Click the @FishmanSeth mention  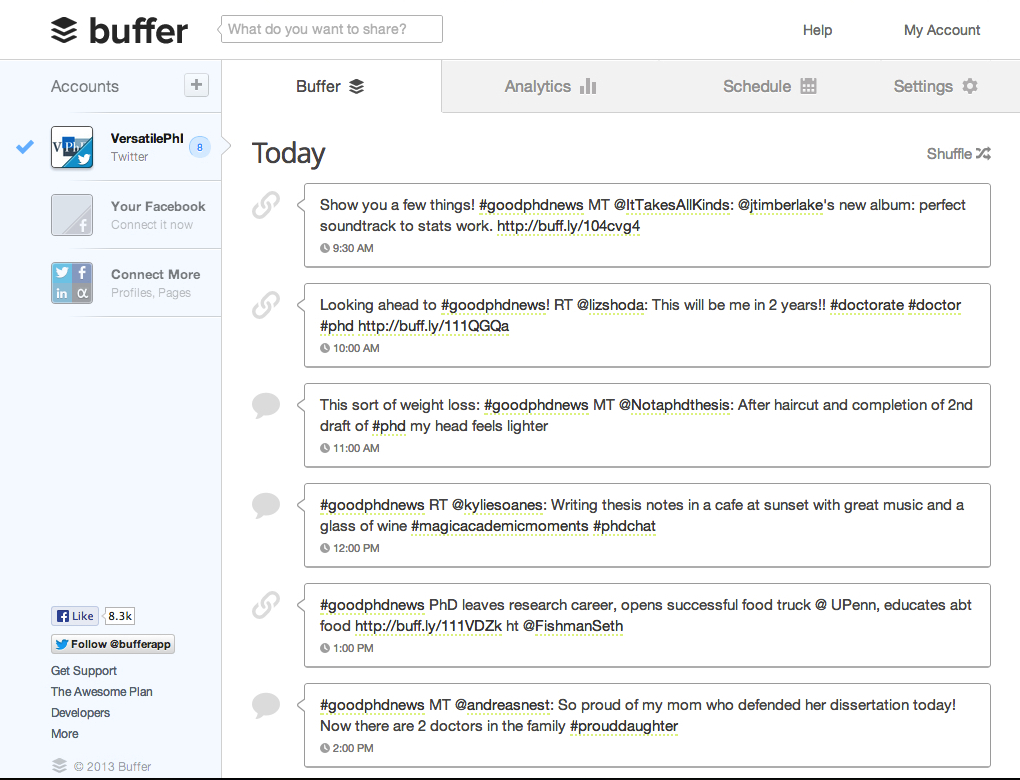[x=572, y=626]
